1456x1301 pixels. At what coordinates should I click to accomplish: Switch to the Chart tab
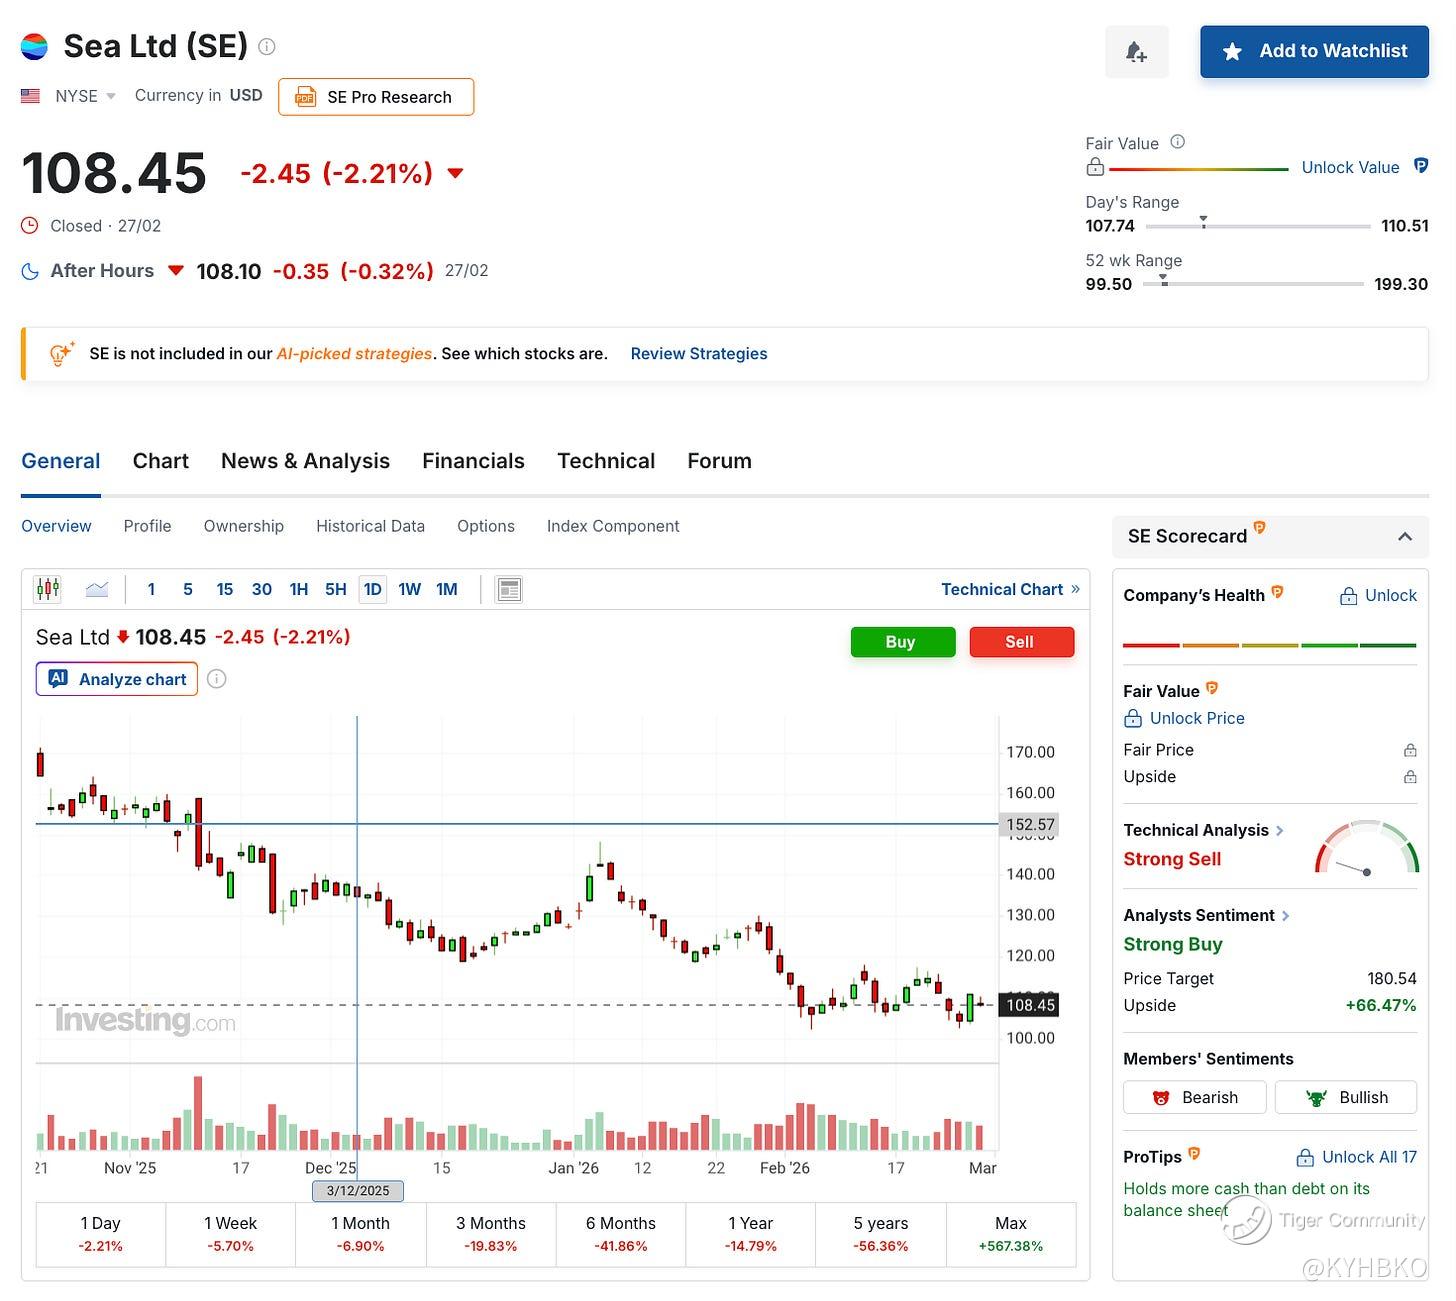click(161, 461)
